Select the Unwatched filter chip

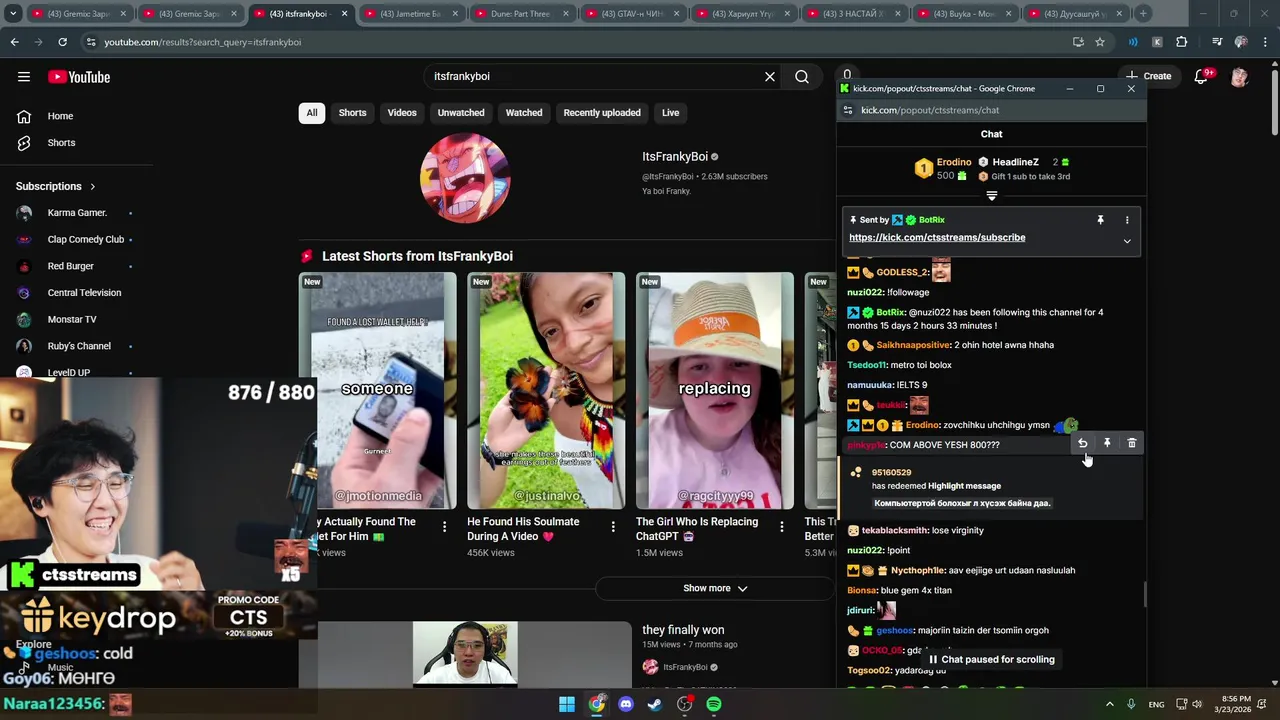(x=461, y=113)
